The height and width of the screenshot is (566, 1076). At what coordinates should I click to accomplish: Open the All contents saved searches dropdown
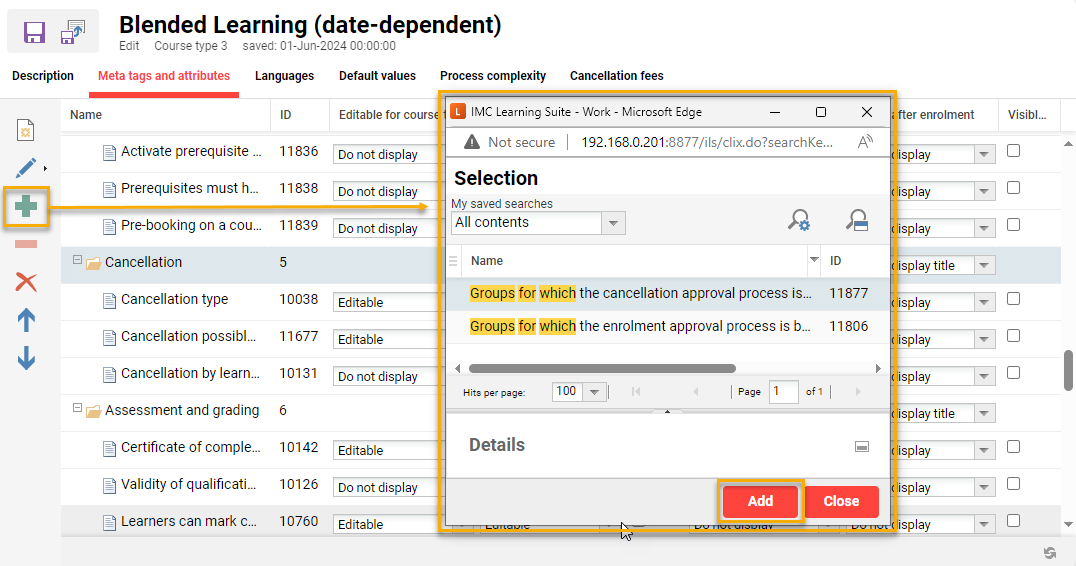pos(538,223)
